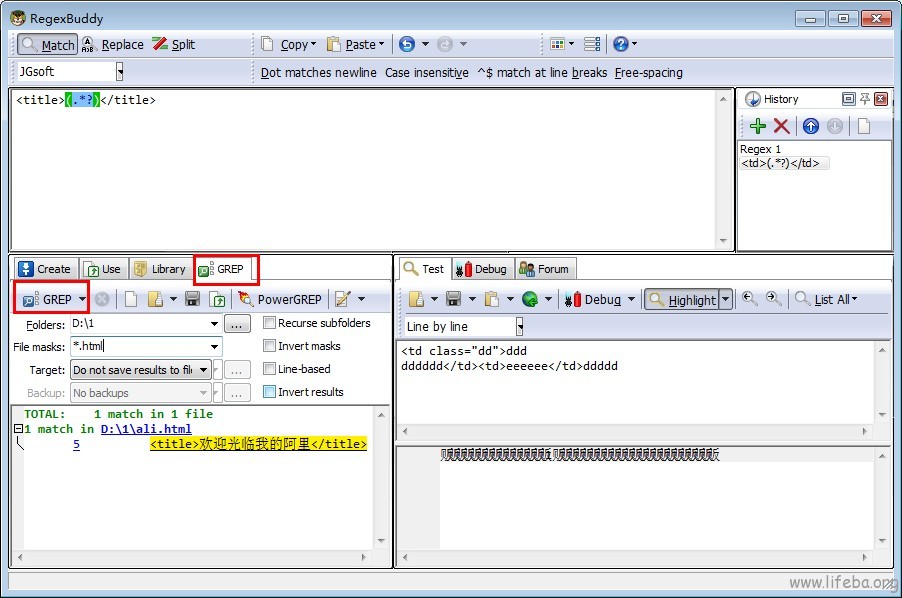
Task: Save test subject with floppy icon
Action: [x=454, y=299]
